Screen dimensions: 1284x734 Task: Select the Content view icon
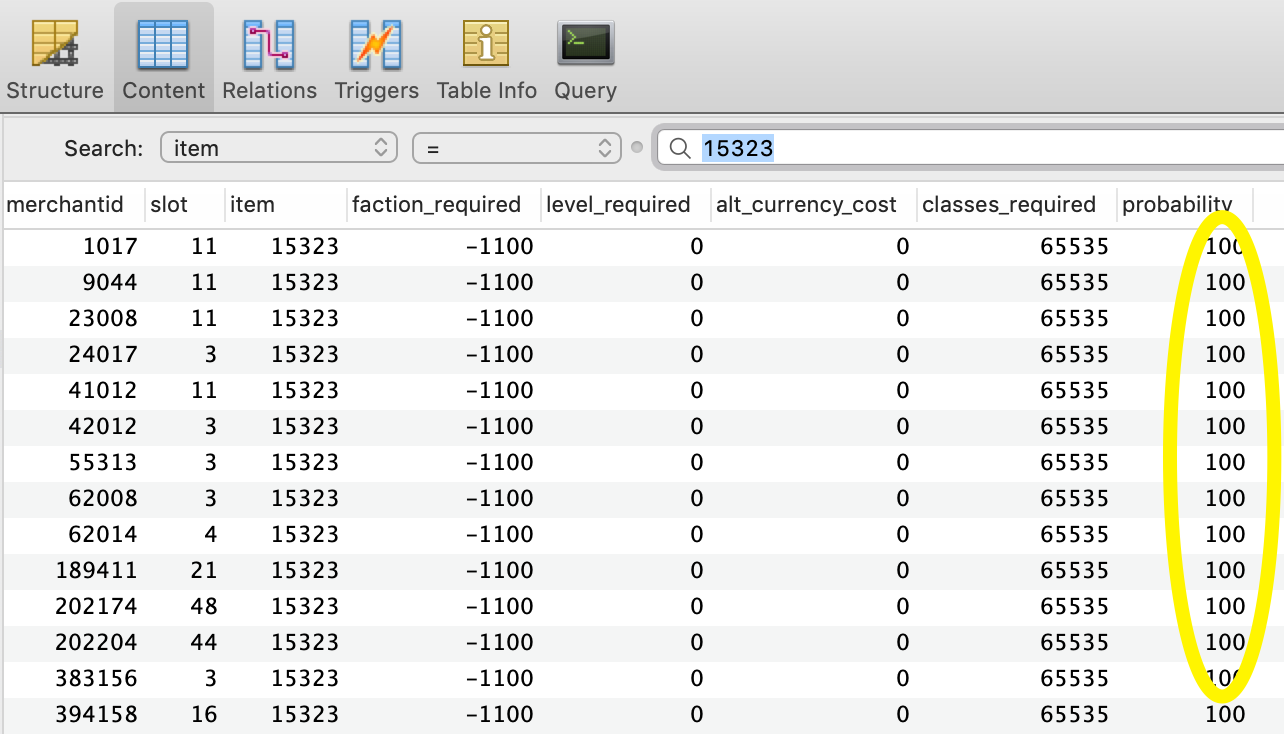(x=163, y=47)
